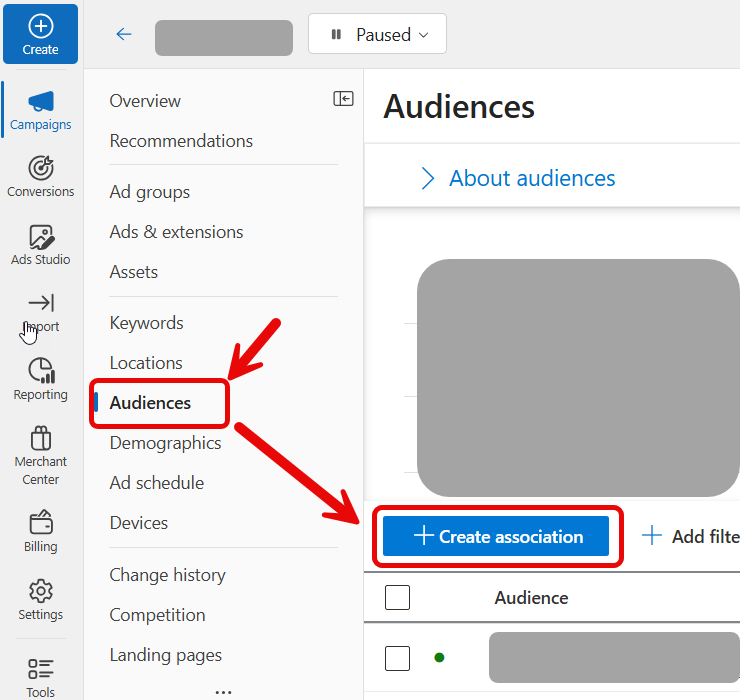Open Change history
This screenshot has width=740, height=700.
tap(168, 575)
